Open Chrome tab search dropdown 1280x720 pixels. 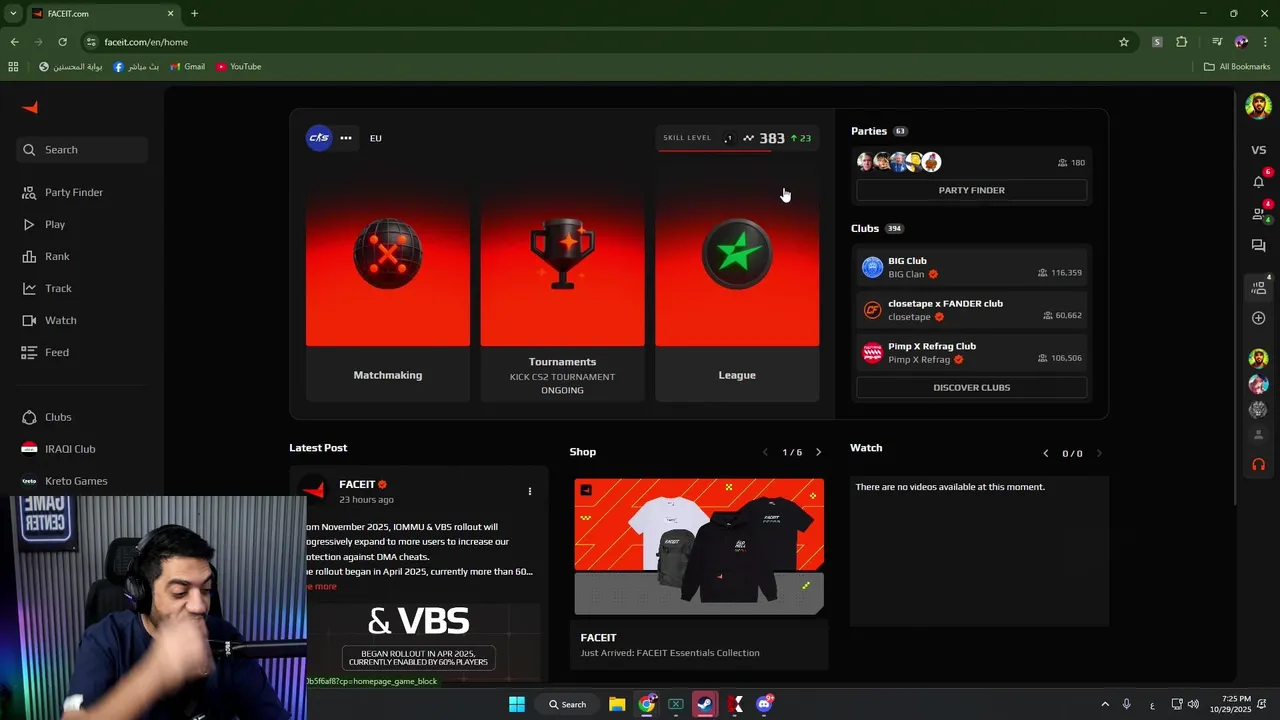tap(13, 13)
